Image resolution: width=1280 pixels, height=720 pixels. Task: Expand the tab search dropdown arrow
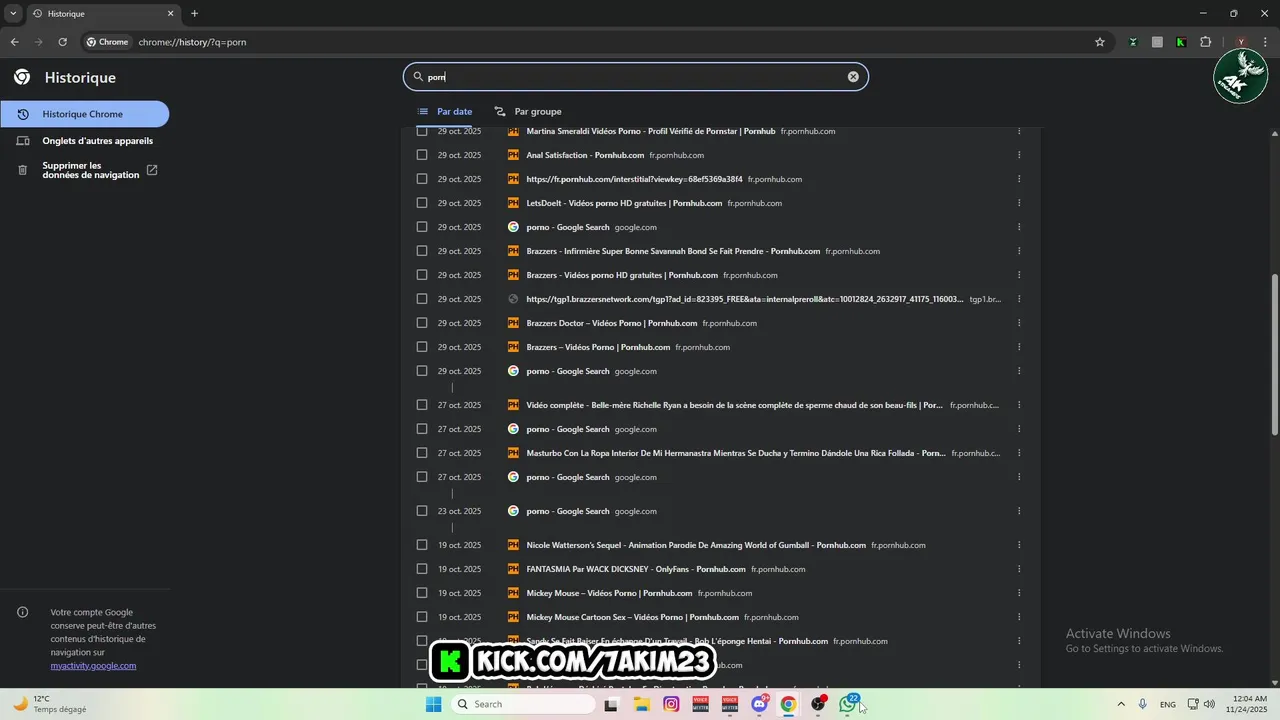tap(13, 13)
